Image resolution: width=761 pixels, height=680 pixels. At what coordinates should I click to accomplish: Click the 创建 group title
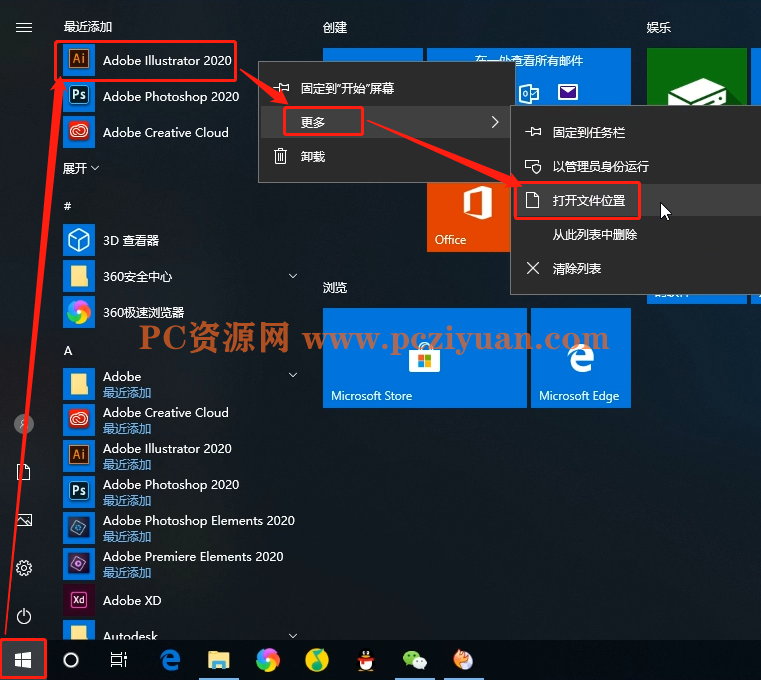point(335,28)
